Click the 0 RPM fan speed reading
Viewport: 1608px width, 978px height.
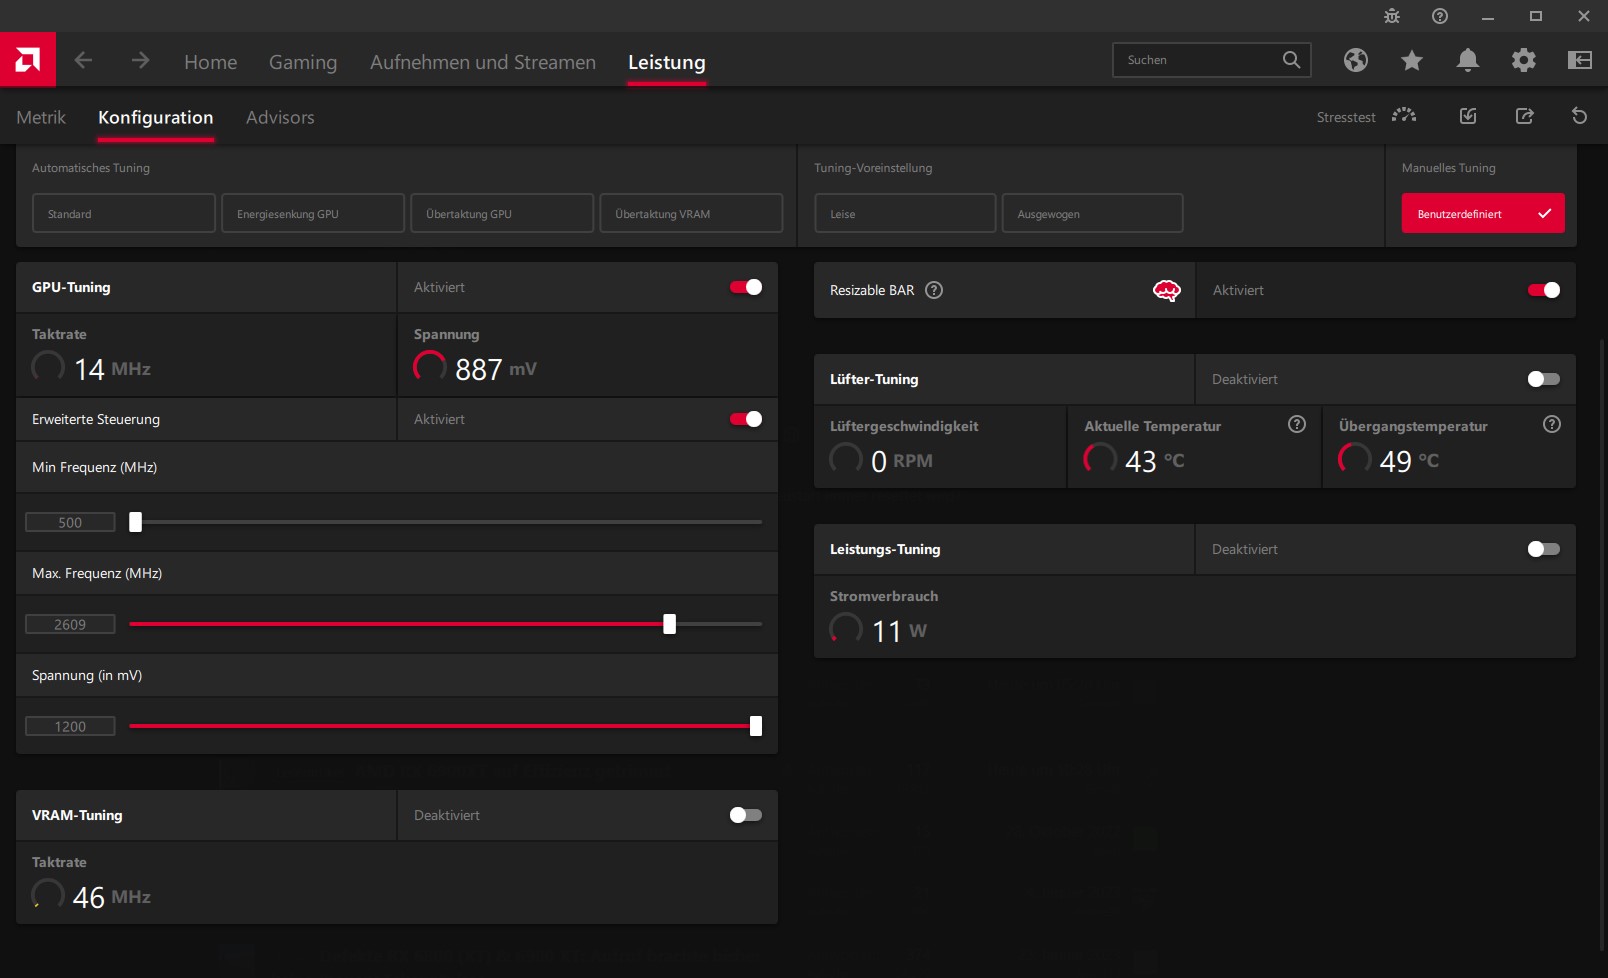click(902, 461)
